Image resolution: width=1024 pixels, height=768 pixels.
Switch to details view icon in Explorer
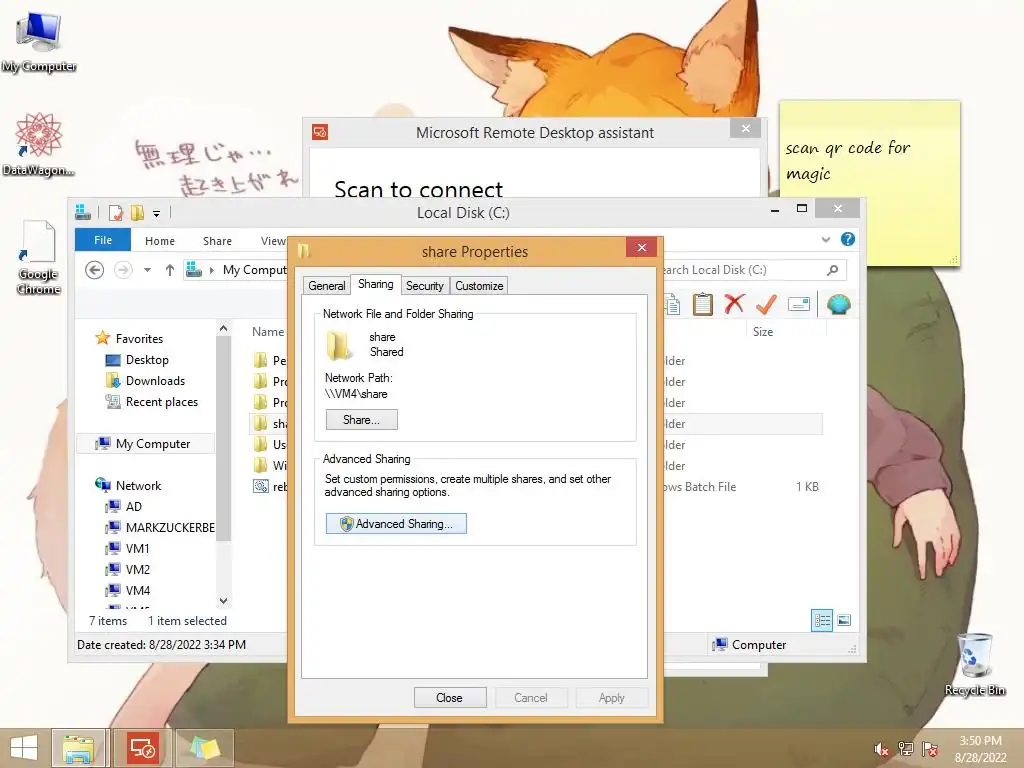tap(822, 620)
